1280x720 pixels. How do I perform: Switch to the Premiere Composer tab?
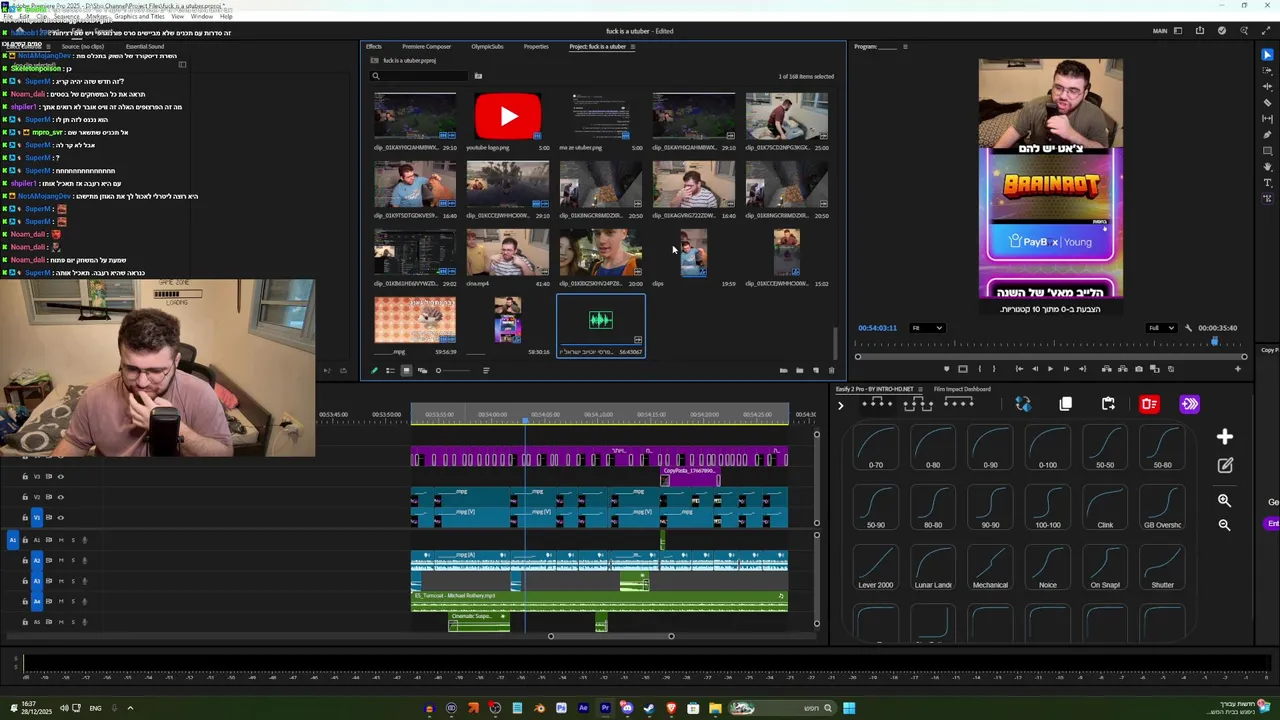coord(427,47)
